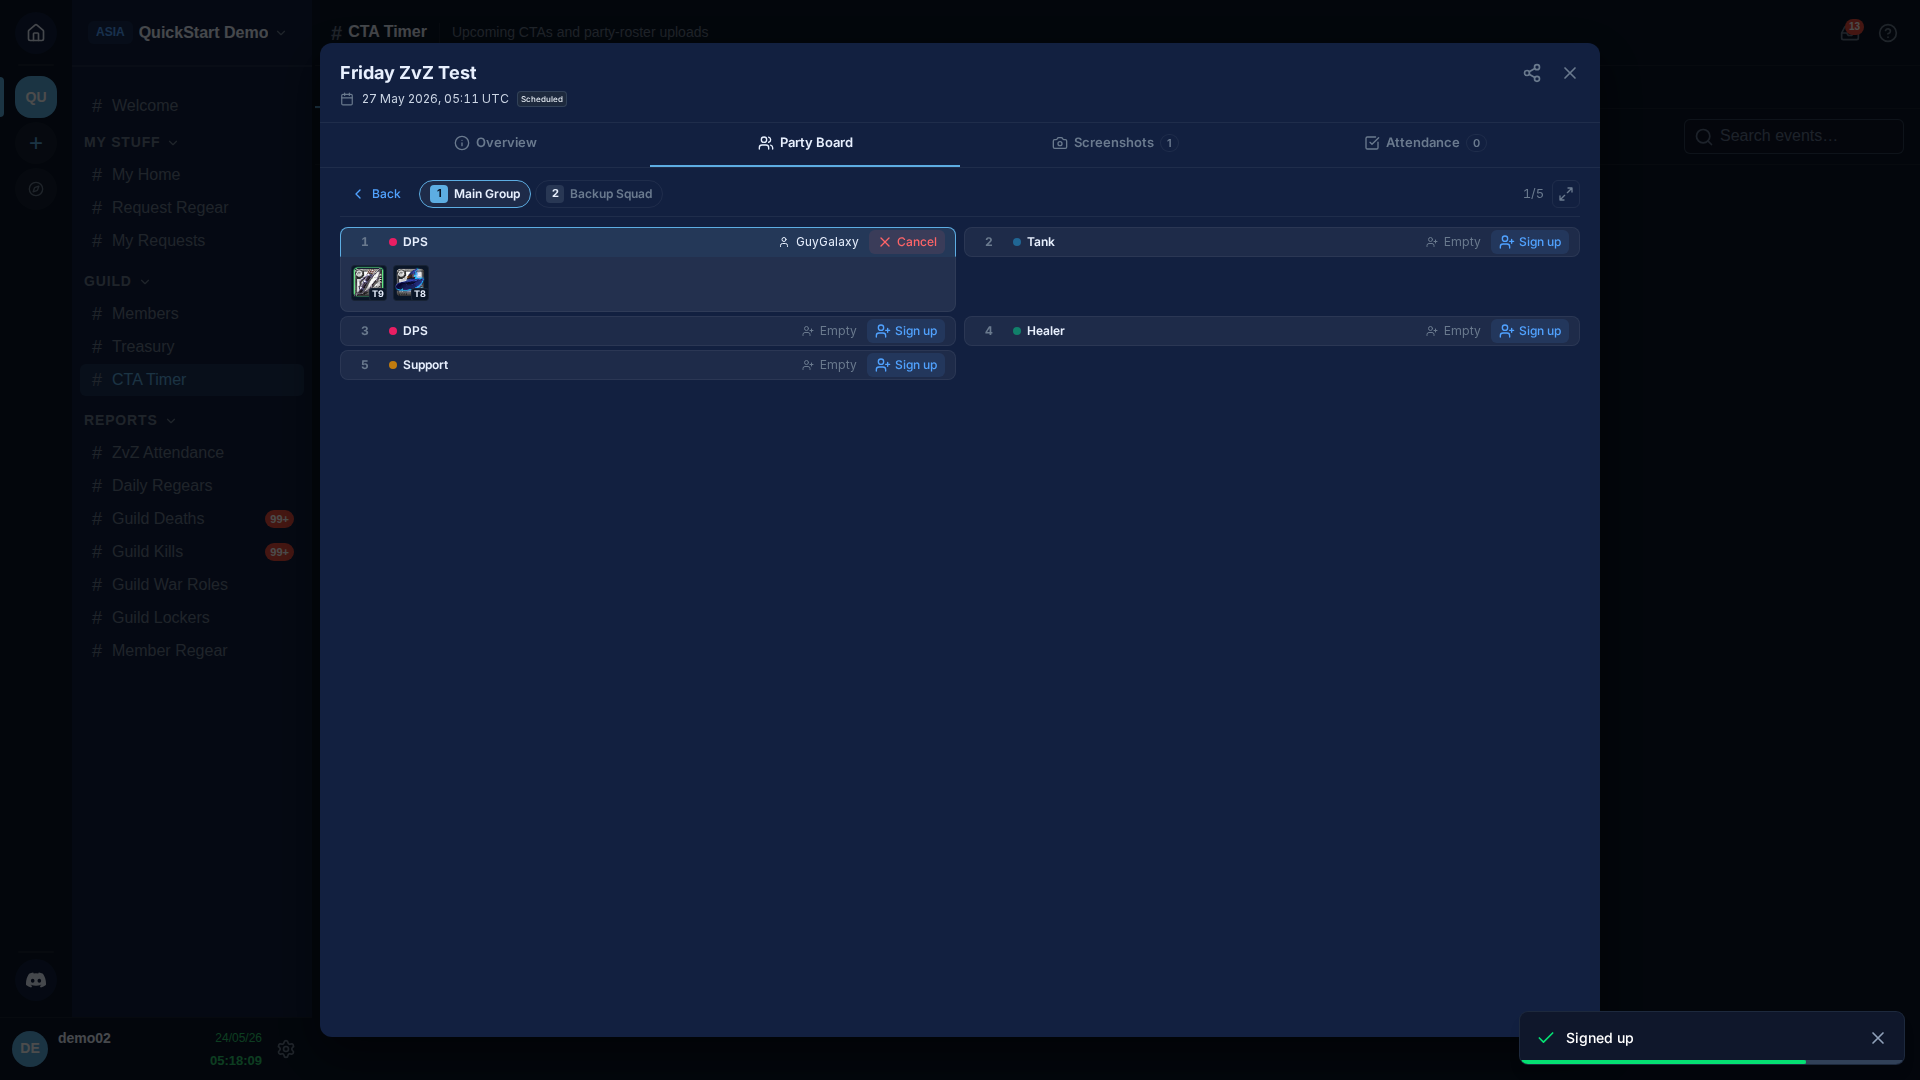
Task: Open user settings gear icon
Action: [x=286, y=1049]
